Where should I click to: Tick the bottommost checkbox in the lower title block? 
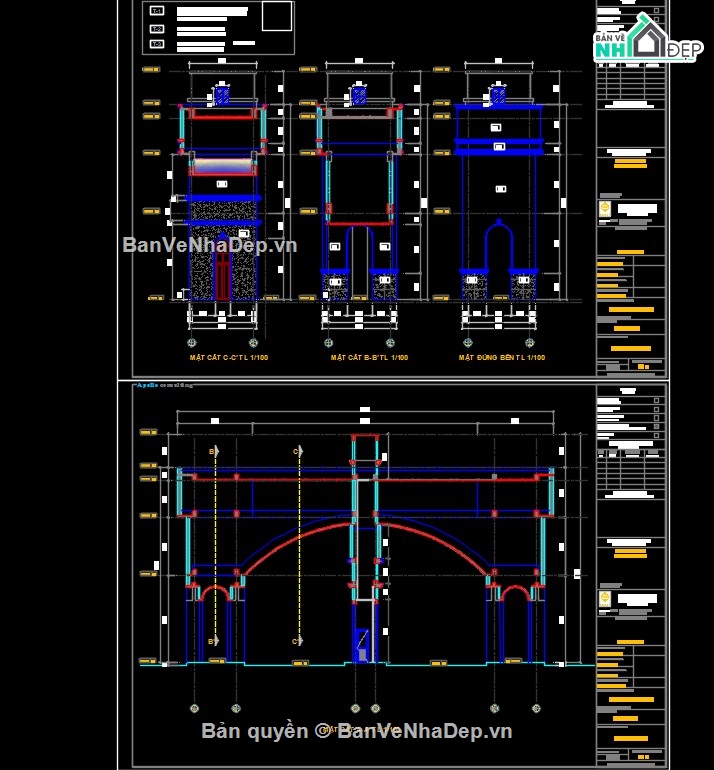coord(657,436)
